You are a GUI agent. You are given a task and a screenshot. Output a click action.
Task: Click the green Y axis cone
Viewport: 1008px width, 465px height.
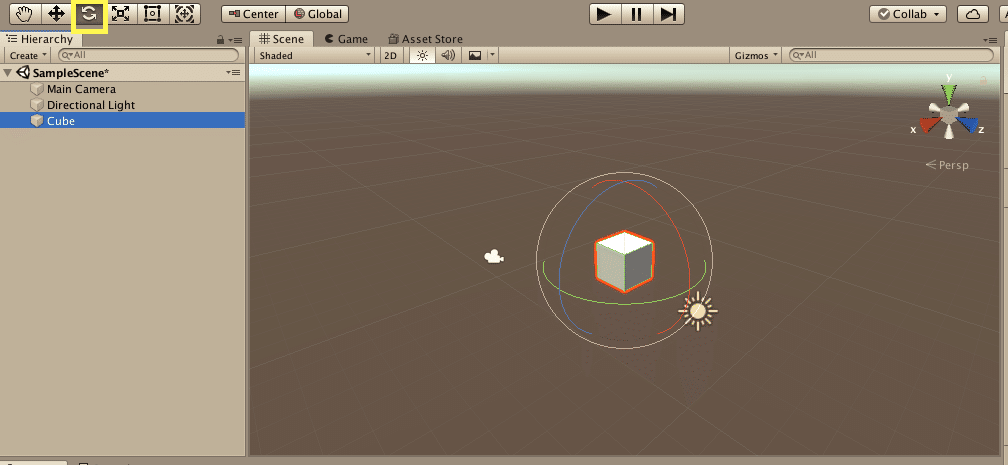pos(949,95)
